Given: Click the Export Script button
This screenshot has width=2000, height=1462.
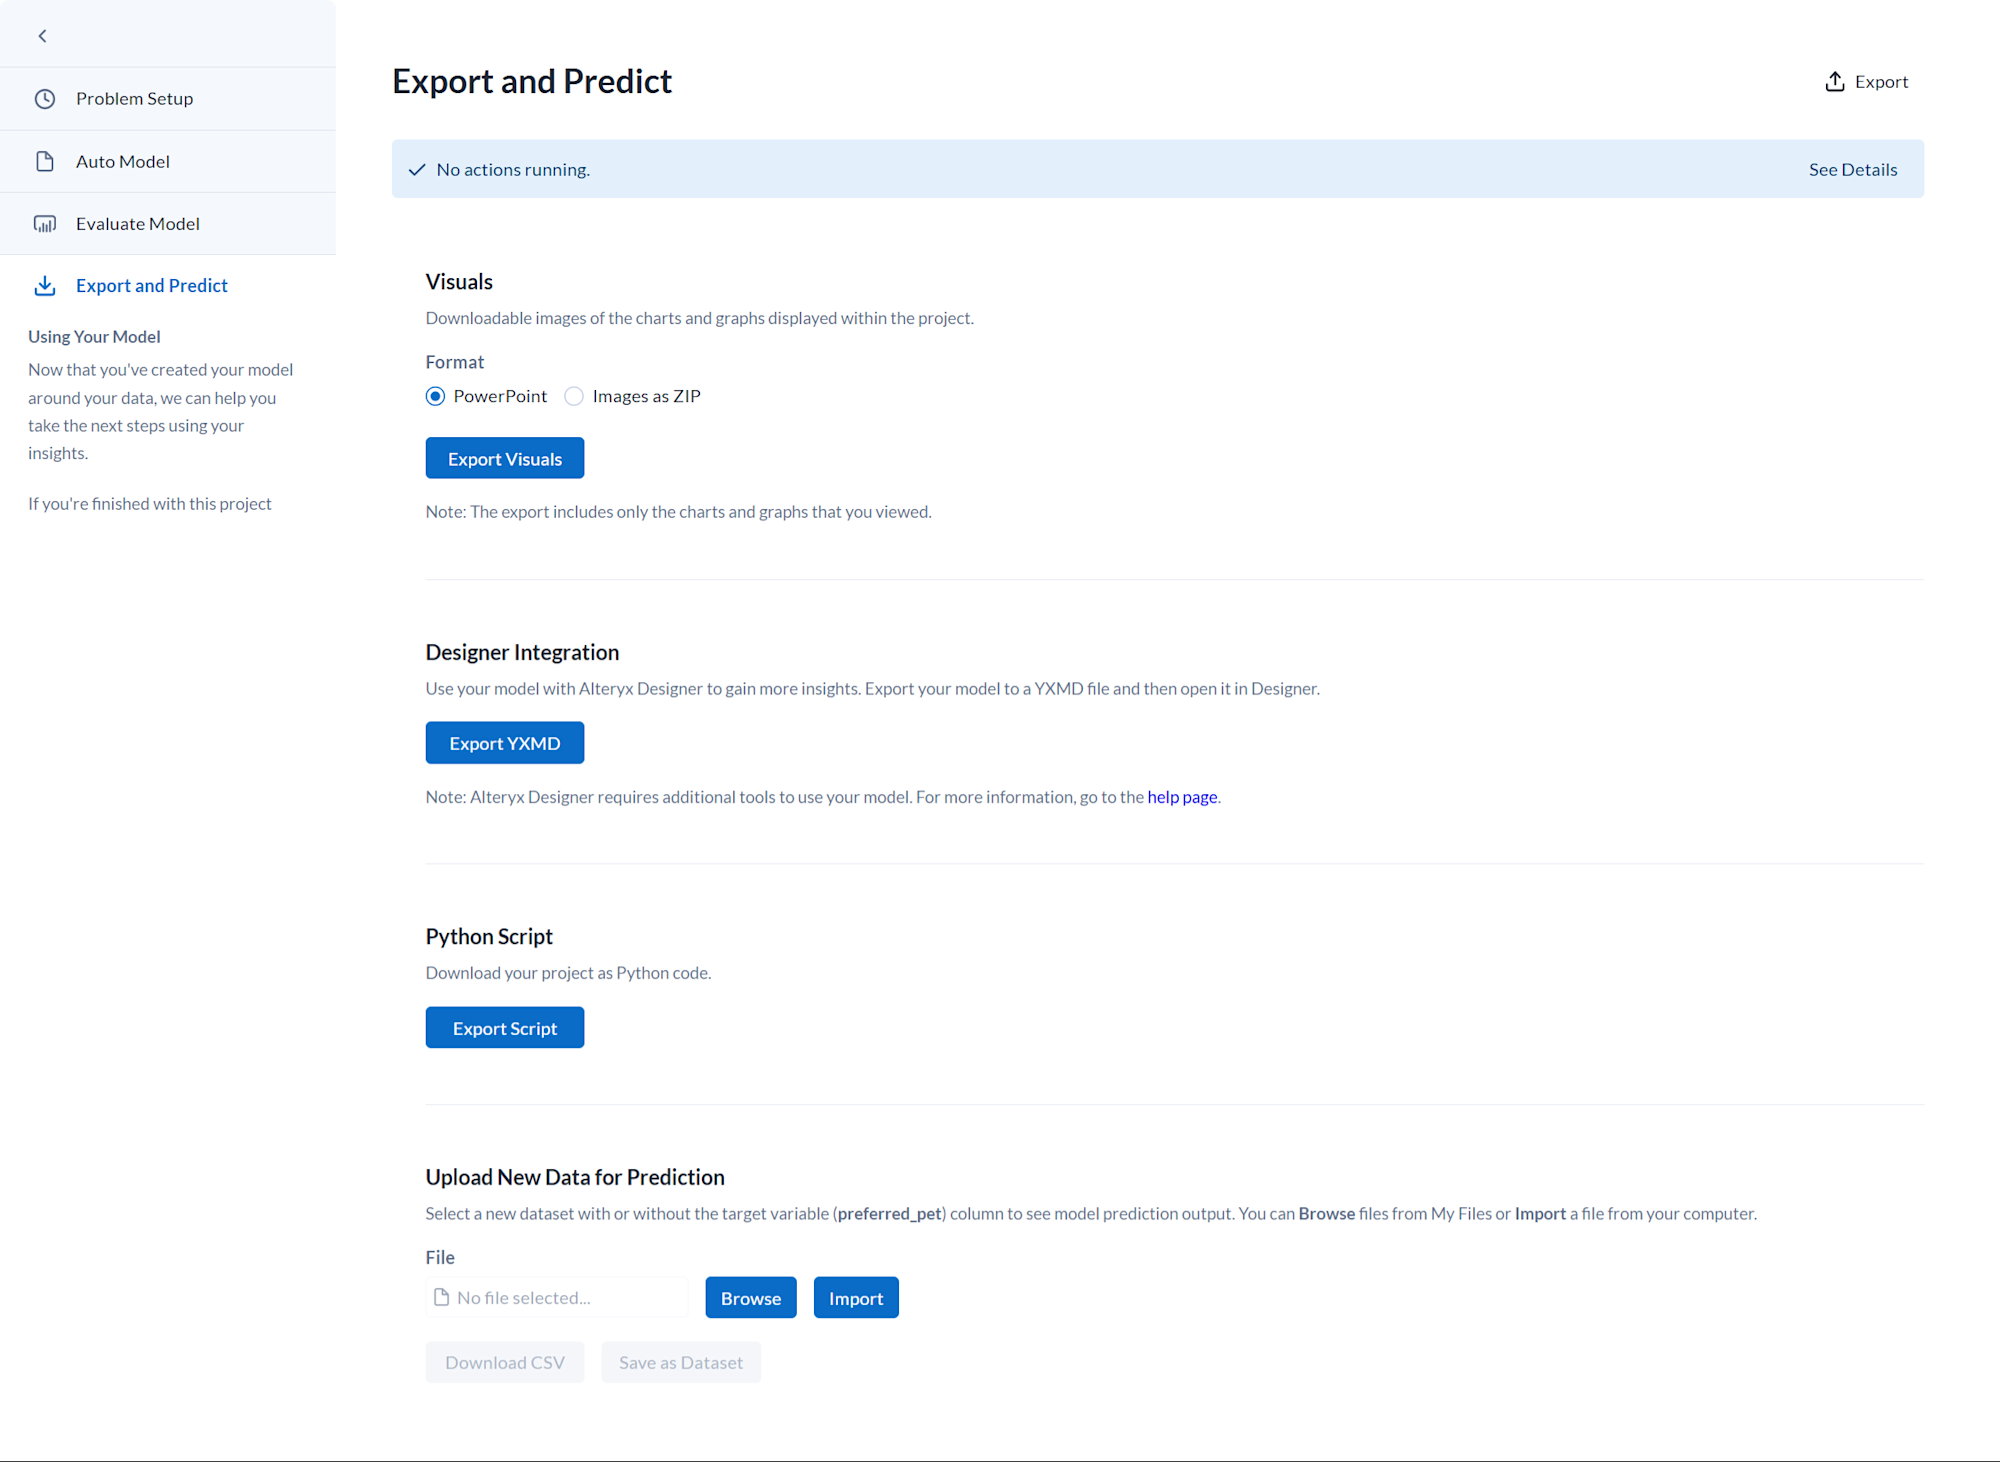Looking at the screenshot, I should click(505, 1028).
